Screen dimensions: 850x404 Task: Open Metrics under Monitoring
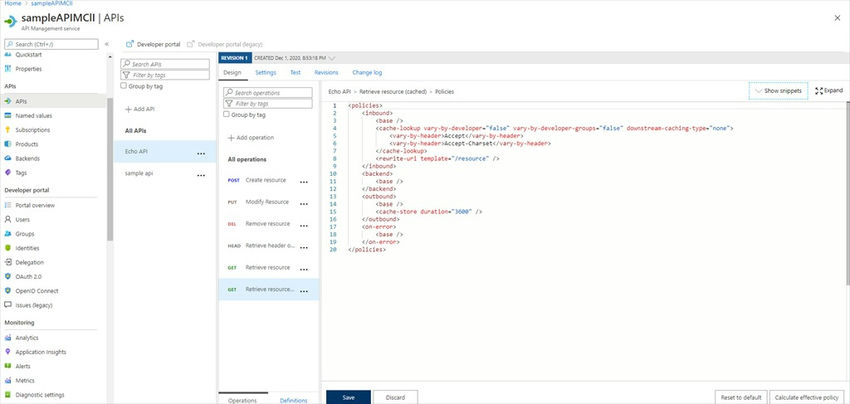click(x=24, y=381)
